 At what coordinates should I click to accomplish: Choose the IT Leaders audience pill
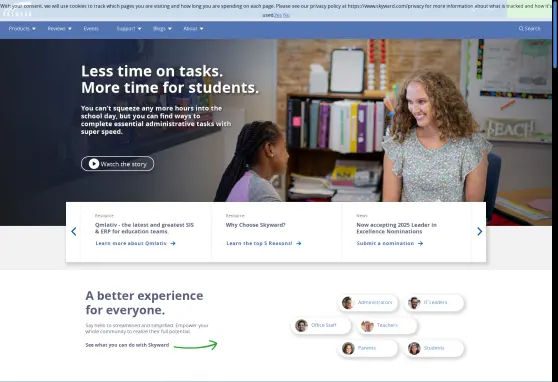click(x=434, y=303)
